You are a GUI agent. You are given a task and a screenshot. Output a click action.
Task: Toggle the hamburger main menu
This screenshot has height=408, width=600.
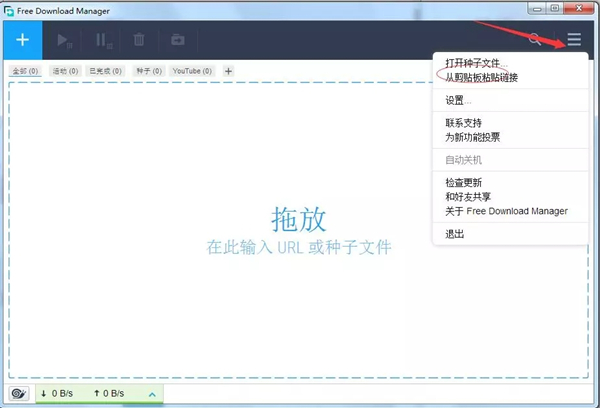(574, 39)
